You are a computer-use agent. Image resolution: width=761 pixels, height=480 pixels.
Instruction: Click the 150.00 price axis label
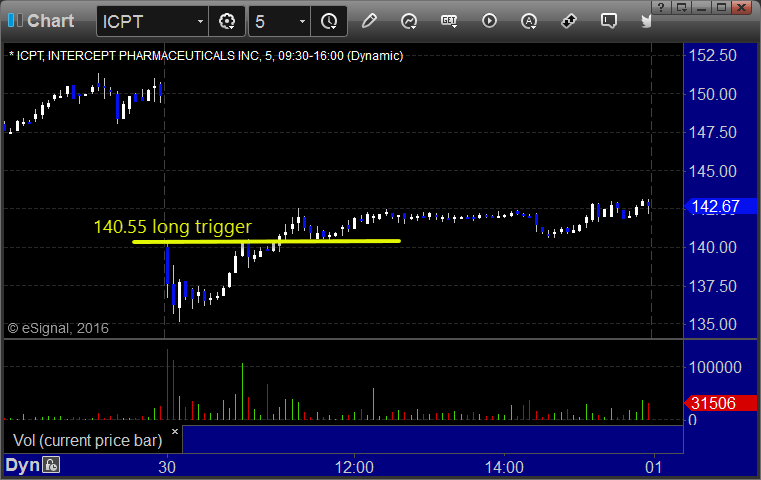[x=713, y=94]
